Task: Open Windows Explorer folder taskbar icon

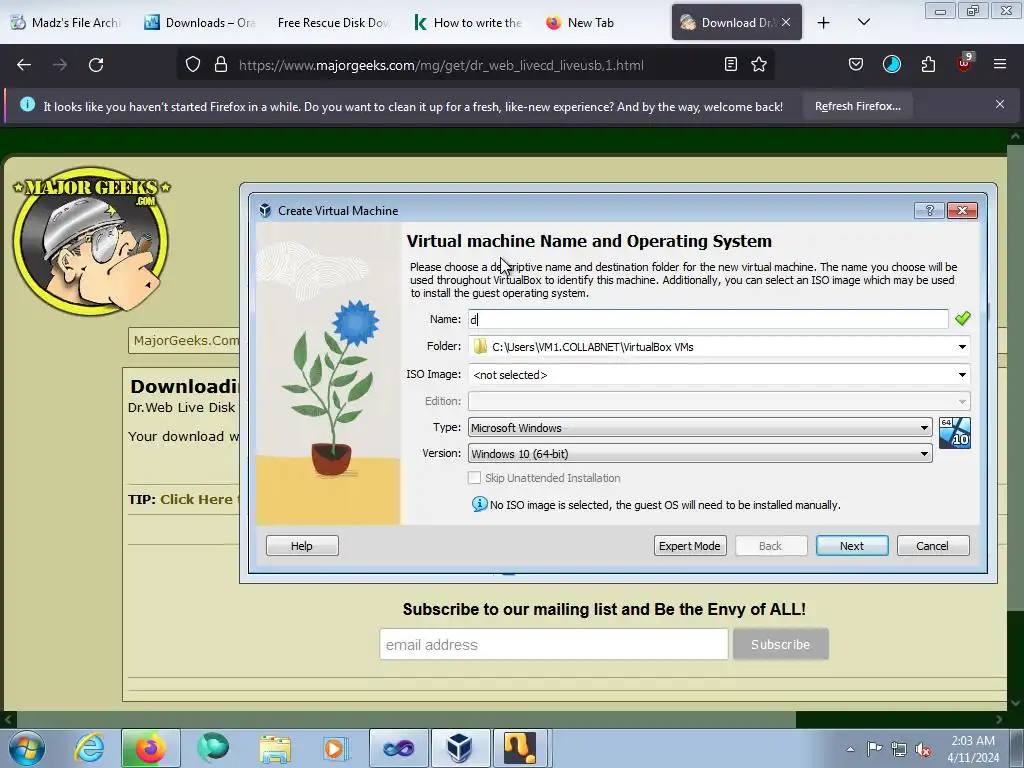Action: click(275, 748)
